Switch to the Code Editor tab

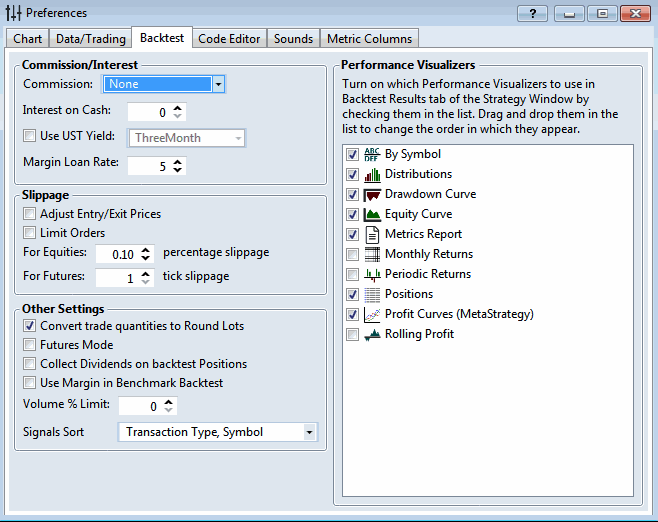coord(229,39)
